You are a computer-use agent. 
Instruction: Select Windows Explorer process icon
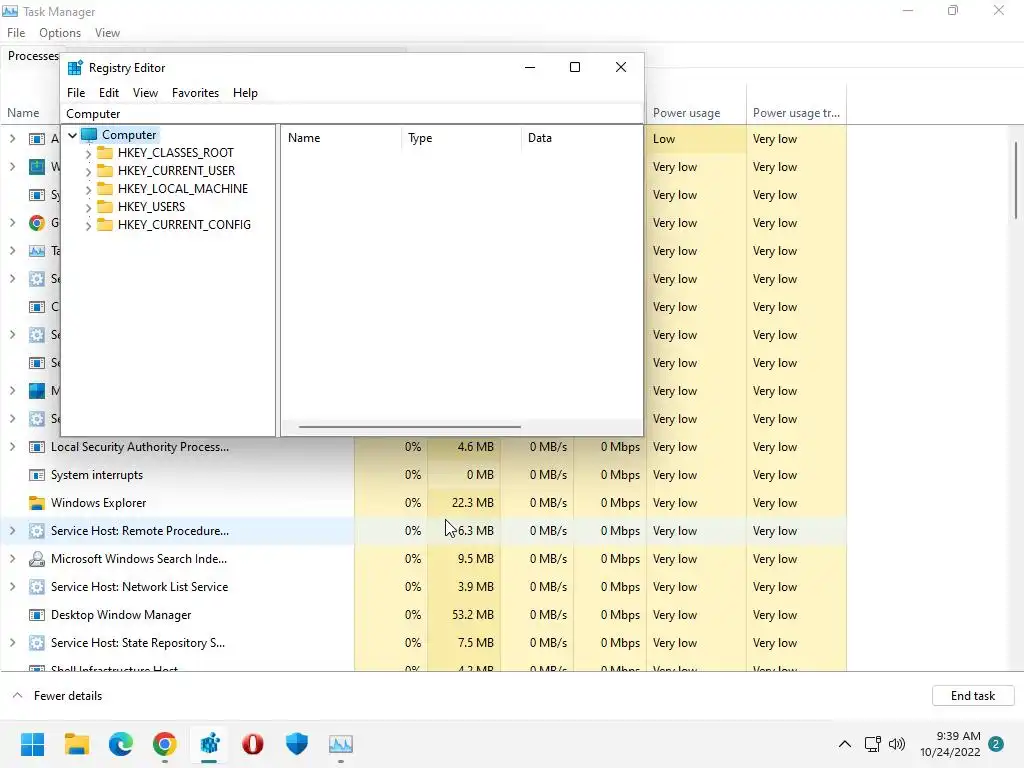coord(37,503)
